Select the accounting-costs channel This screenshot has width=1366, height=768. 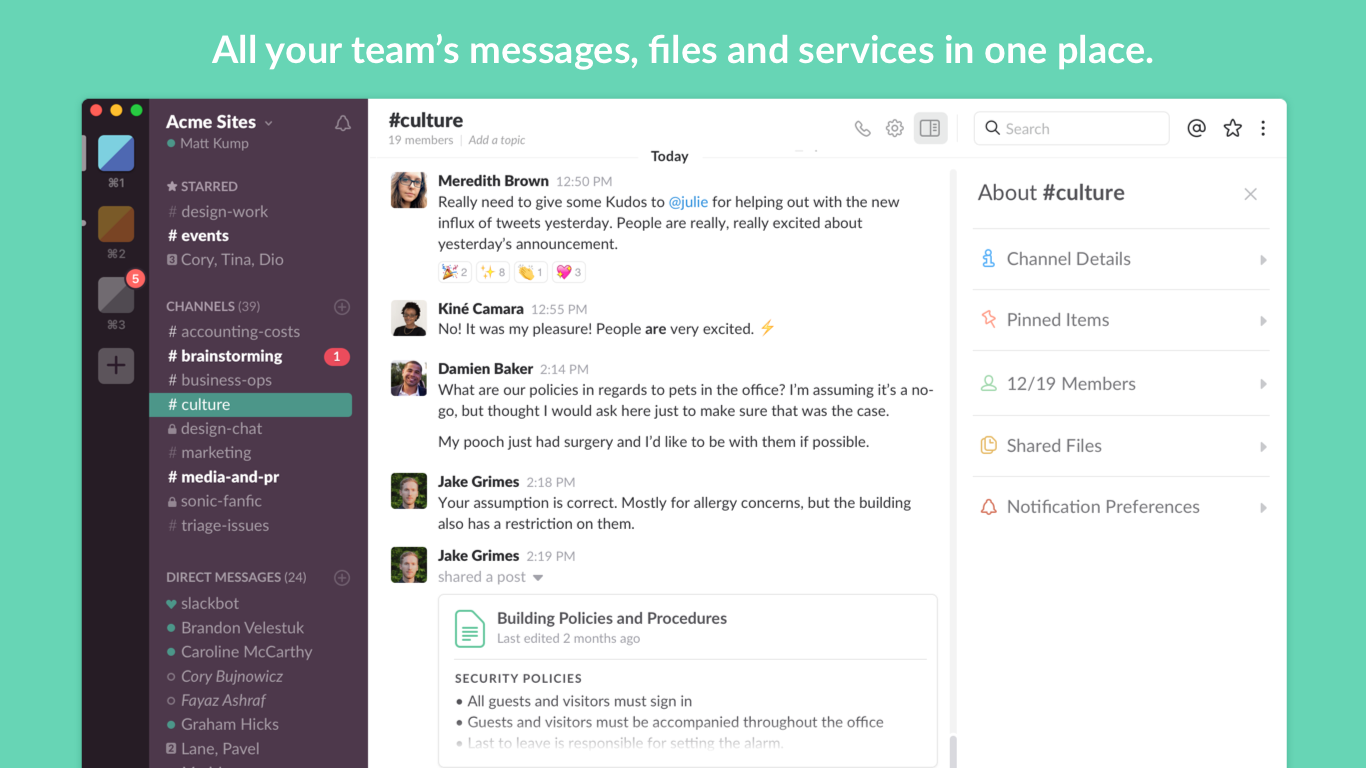tap(234, 331)
